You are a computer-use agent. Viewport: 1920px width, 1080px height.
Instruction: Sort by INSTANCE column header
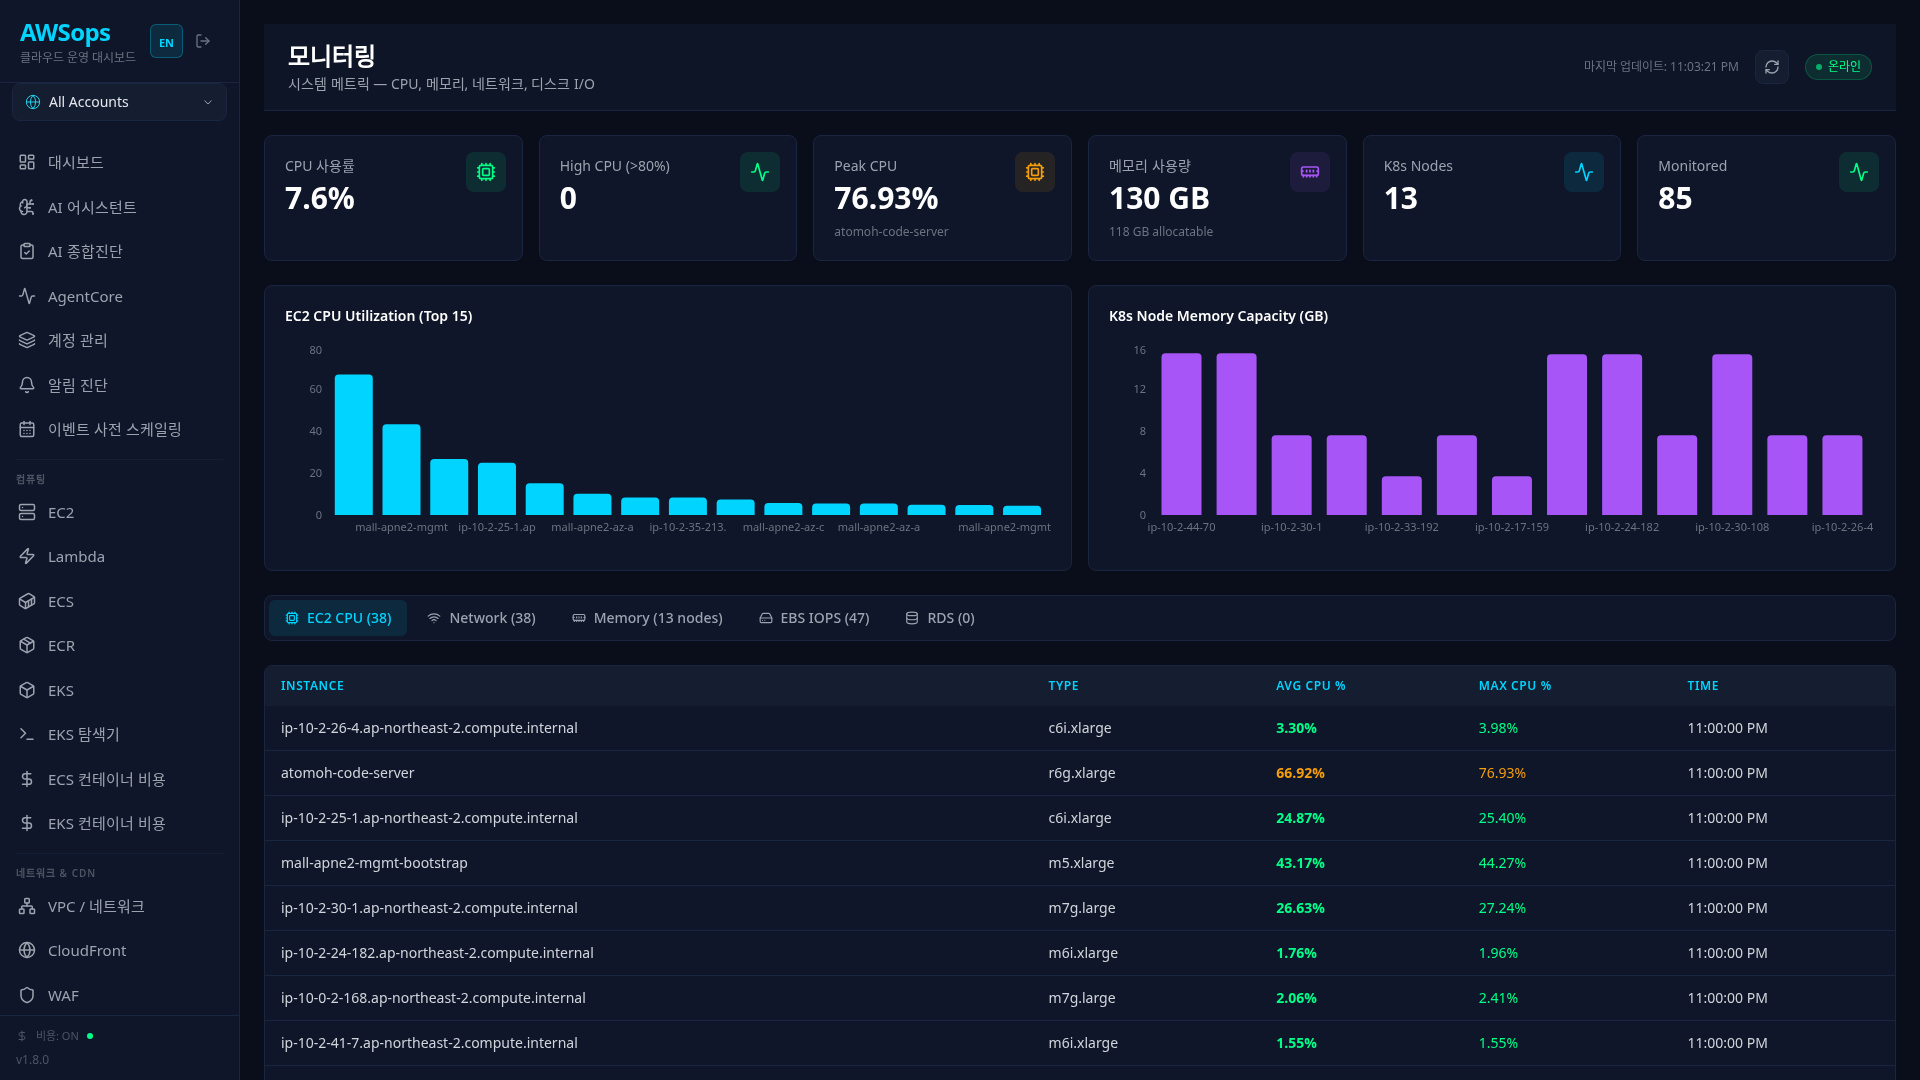point(312,686)
